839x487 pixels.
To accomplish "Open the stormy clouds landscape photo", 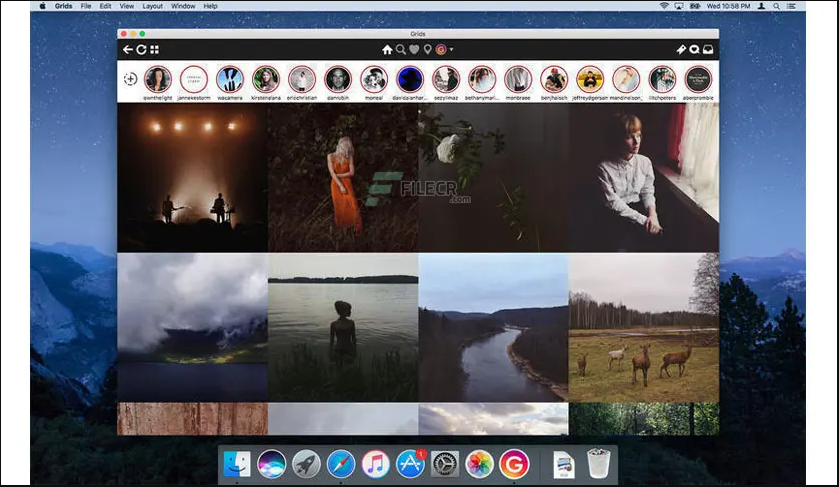I will pyautogui.click(x=193, y=328).
